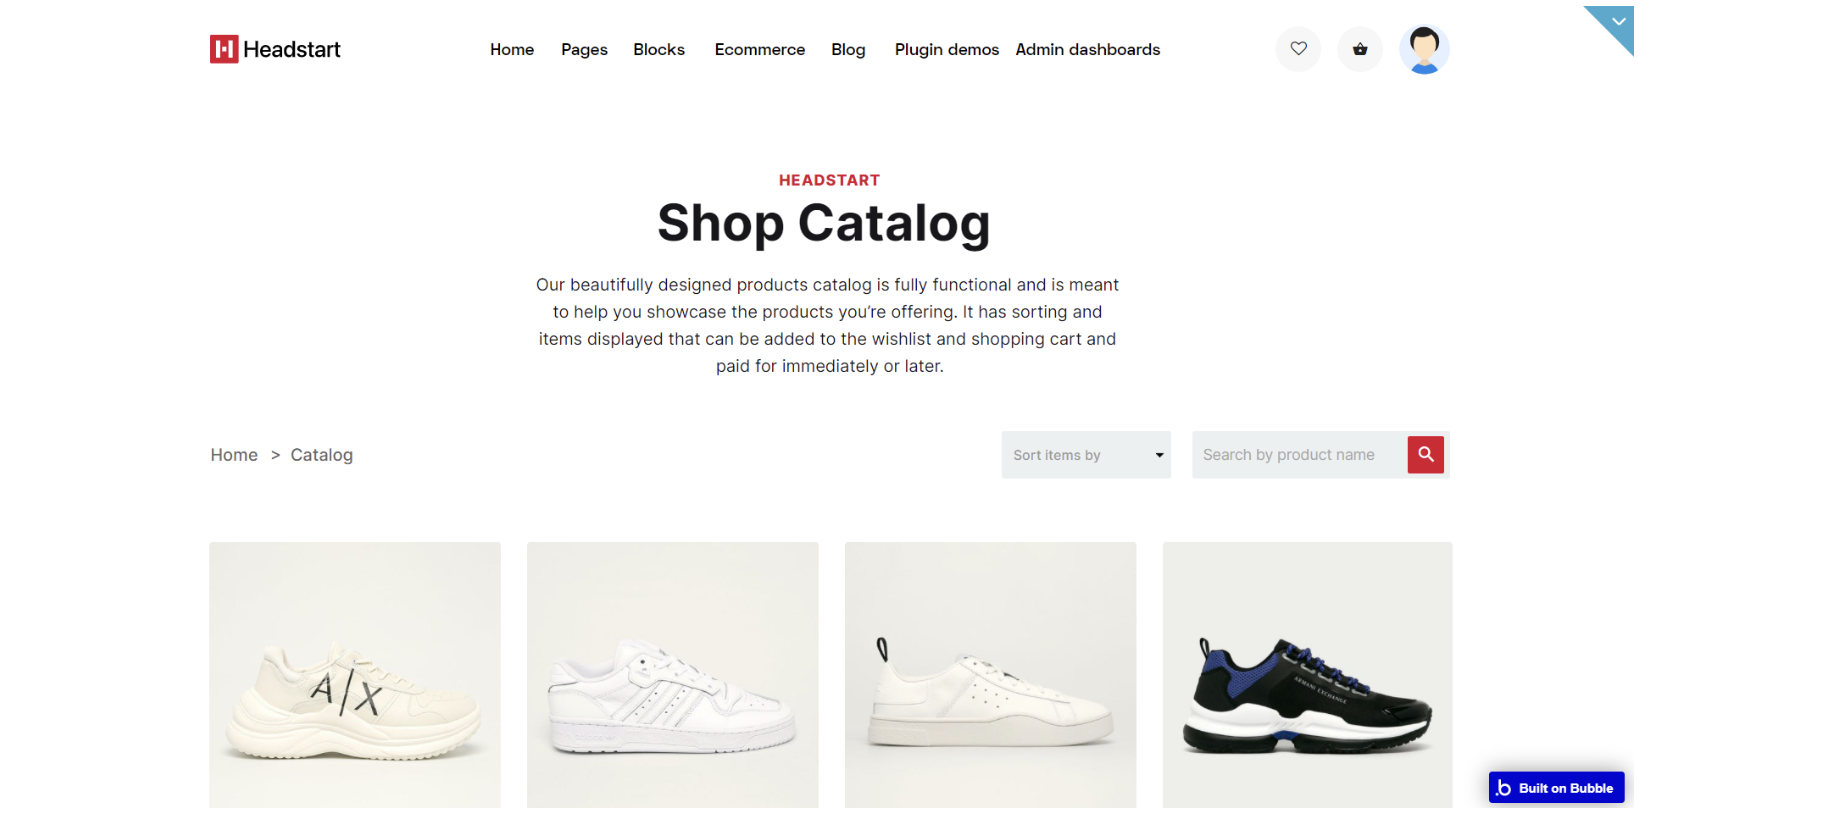The image size is (1830, 818).
Task: Open the Home menu item
Action: 512,50
